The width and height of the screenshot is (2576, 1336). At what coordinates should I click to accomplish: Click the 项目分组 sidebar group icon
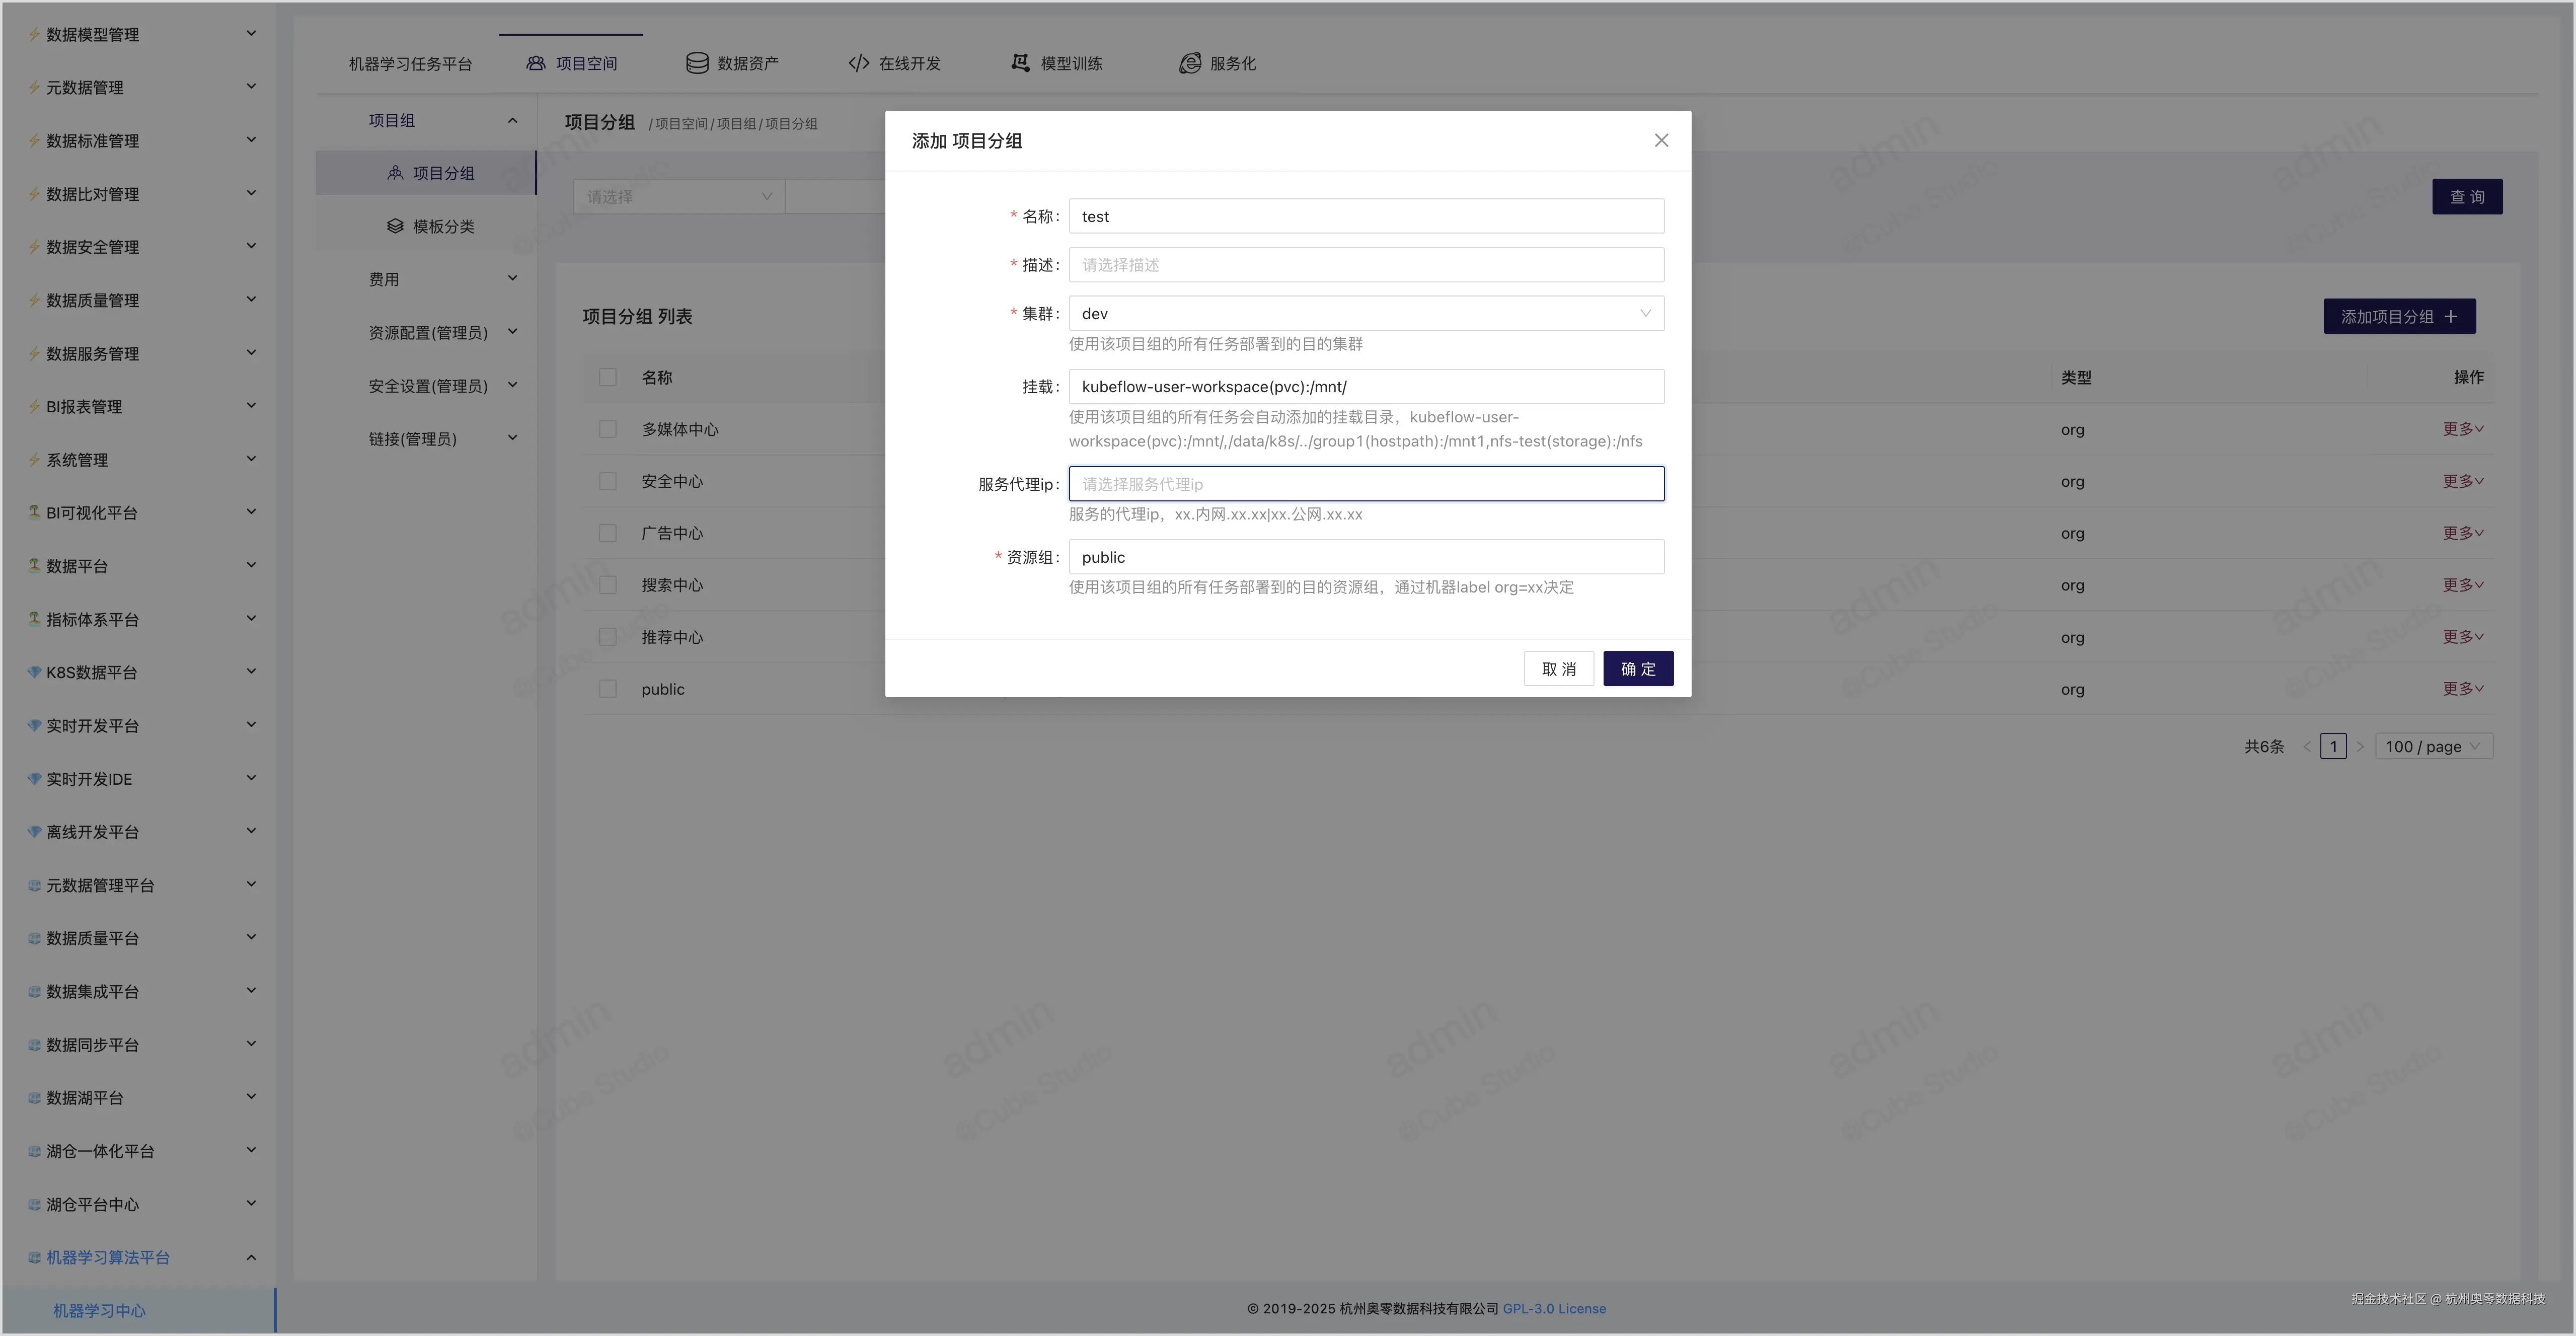pyautogui.click(x=395, y=173)
